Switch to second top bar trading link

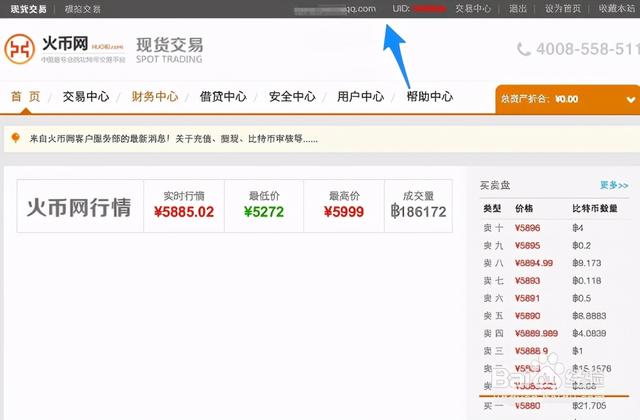pyautogui.click(x=83, y=9)
